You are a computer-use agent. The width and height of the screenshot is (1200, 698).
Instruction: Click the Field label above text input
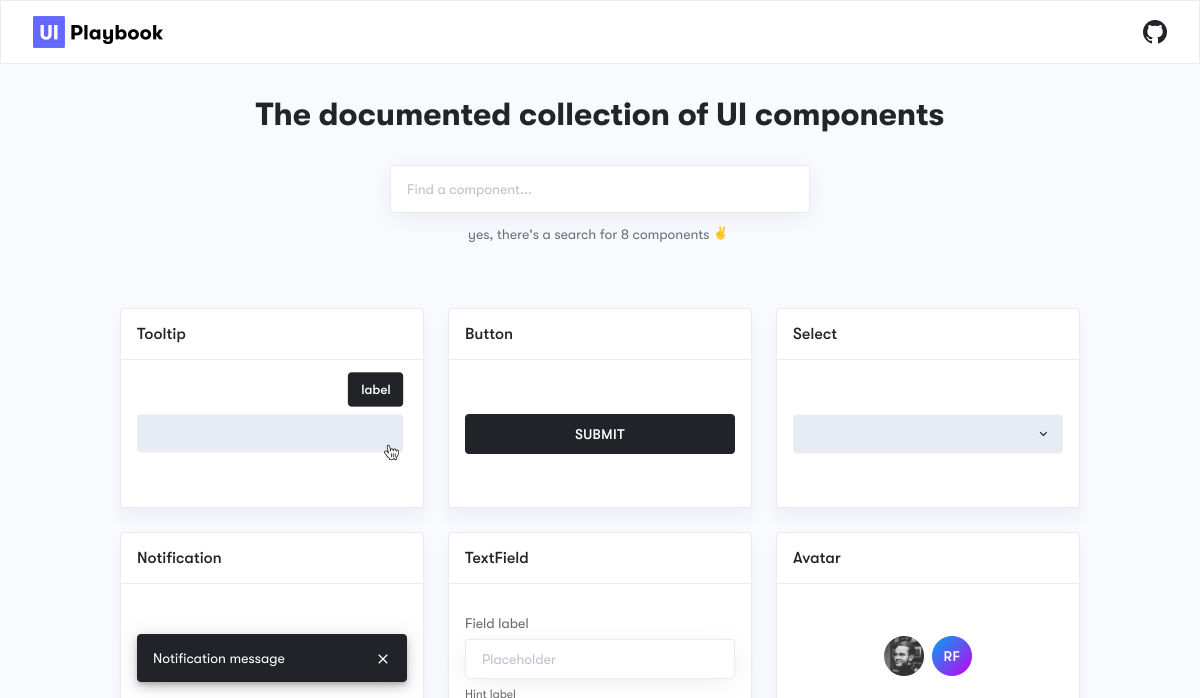pos(496,624)
